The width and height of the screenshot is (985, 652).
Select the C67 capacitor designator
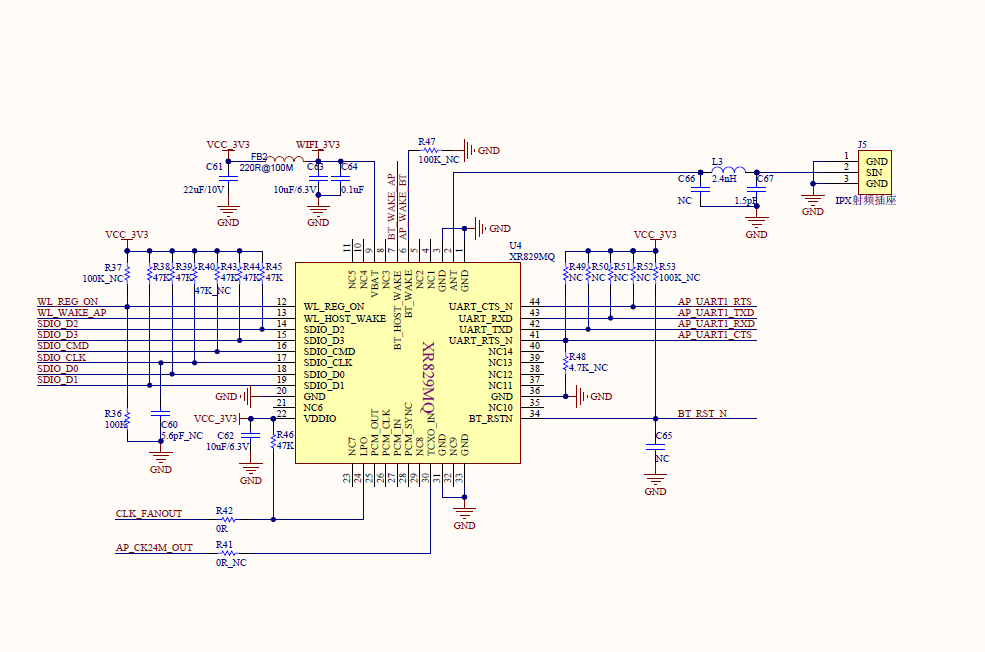point(765,178)
